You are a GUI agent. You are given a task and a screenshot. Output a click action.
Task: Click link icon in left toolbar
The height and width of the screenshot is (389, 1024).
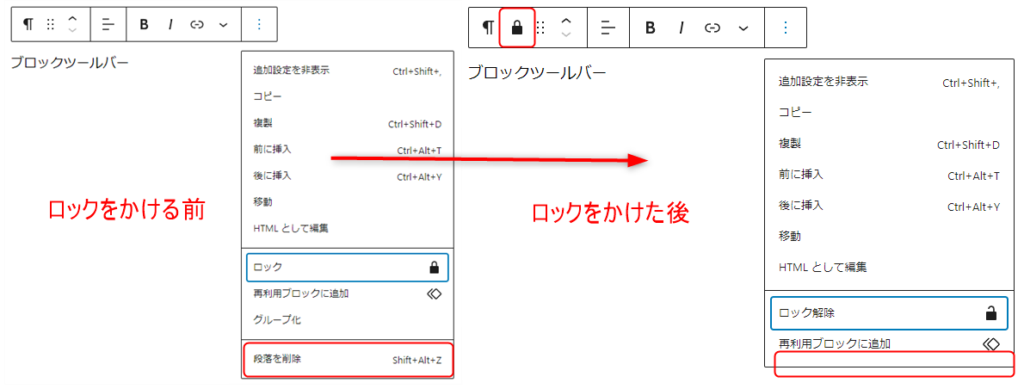(197, 24)
